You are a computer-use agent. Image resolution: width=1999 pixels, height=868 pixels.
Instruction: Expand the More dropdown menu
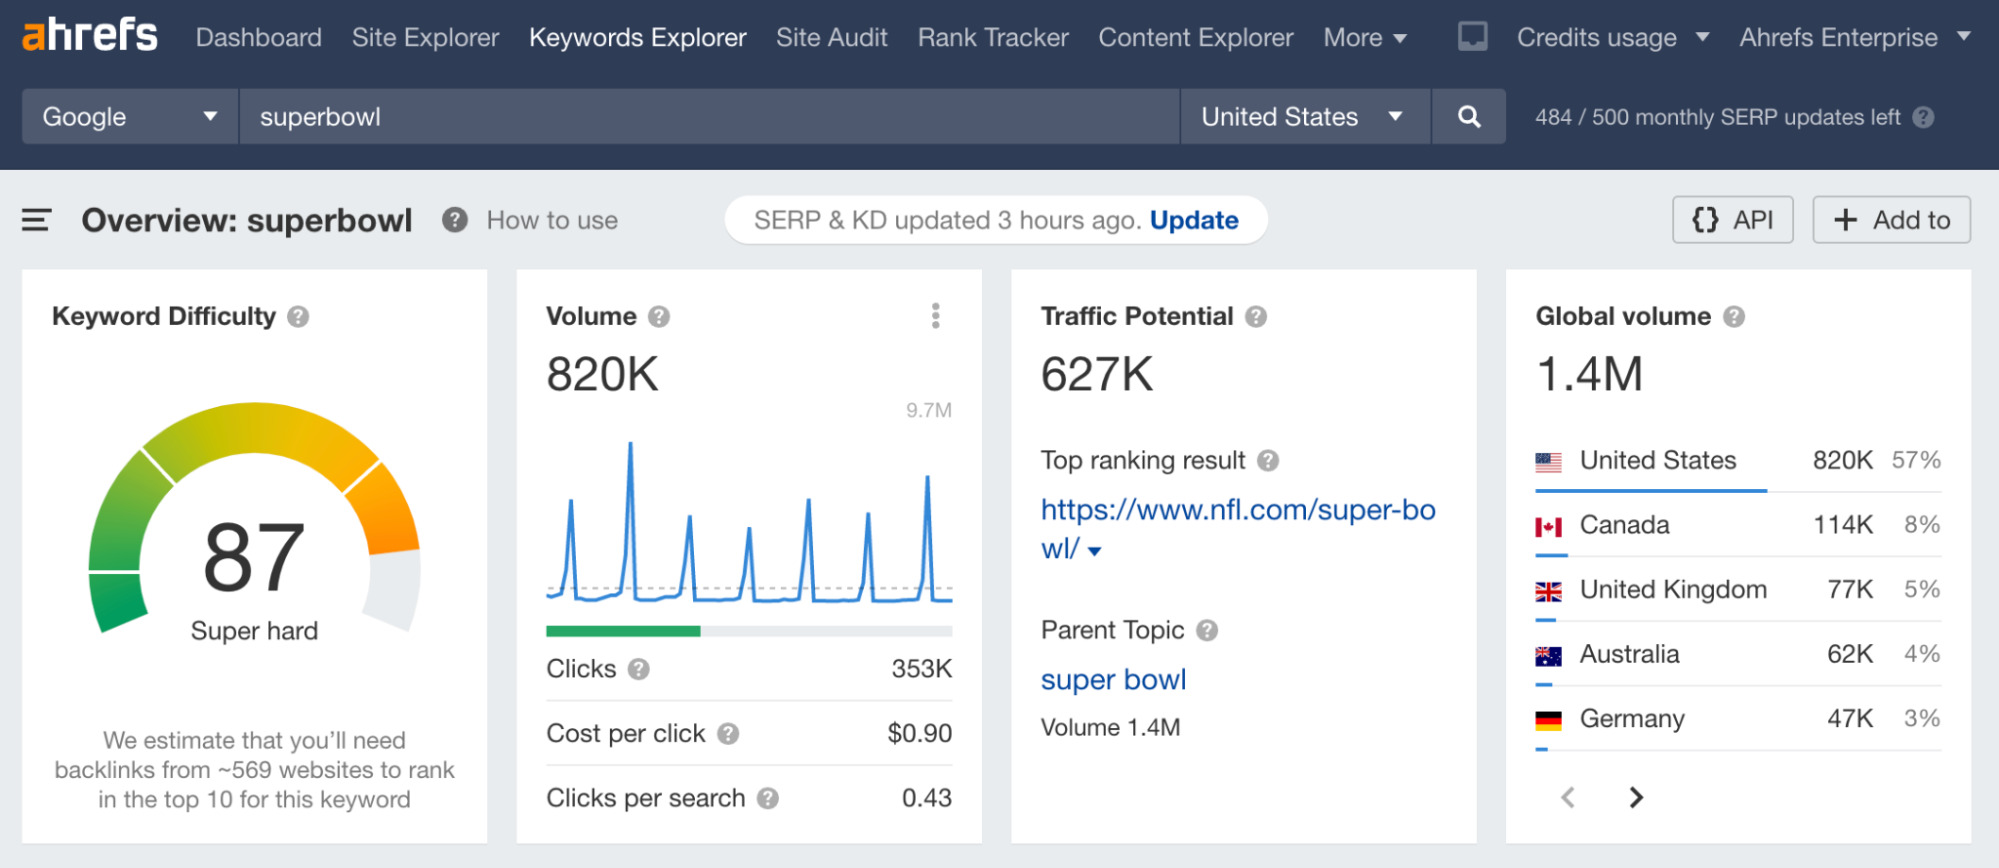tap(1365, 37)
